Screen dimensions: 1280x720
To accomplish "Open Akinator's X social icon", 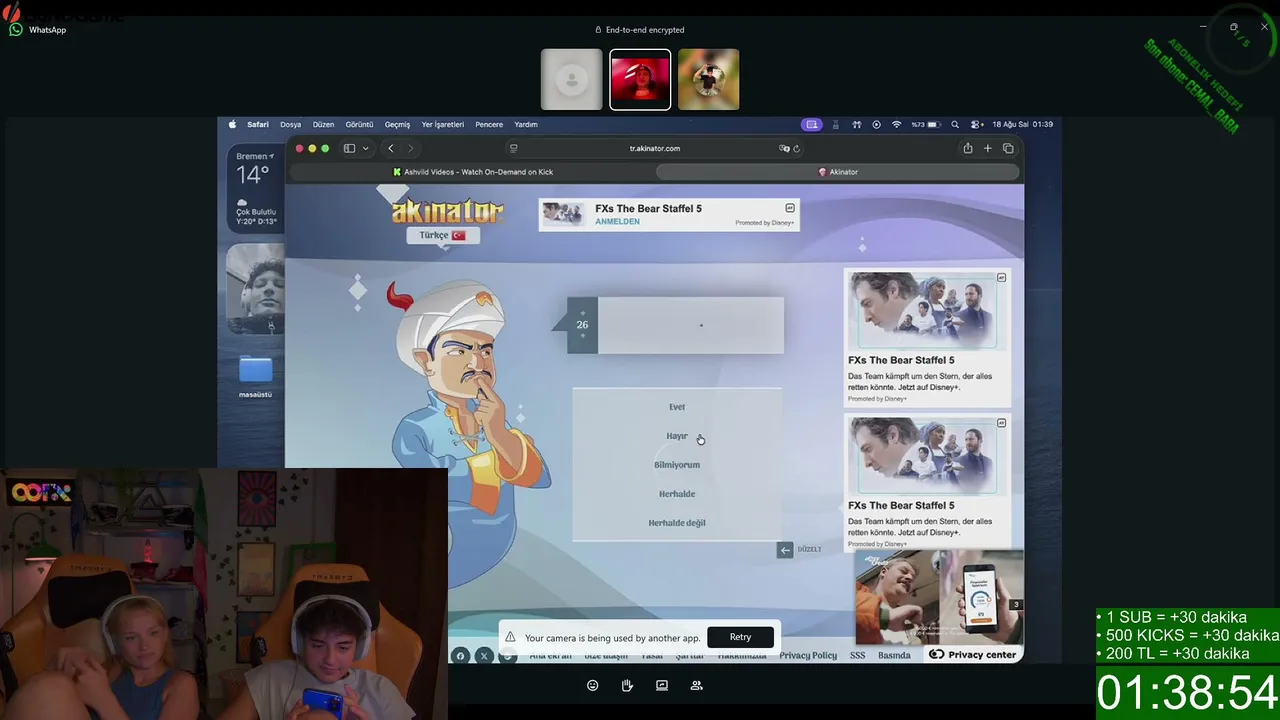I will pos(484,656).
